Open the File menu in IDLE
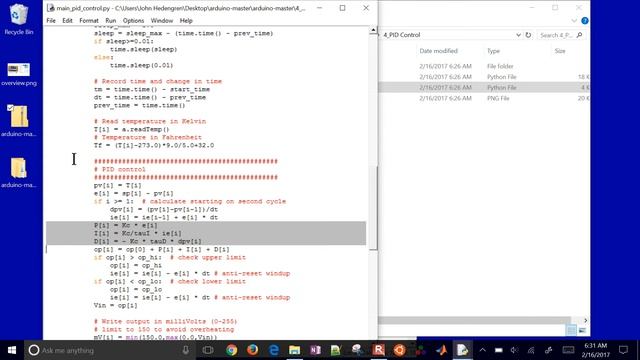The image size is (640, 360). [x=51, y=20]
